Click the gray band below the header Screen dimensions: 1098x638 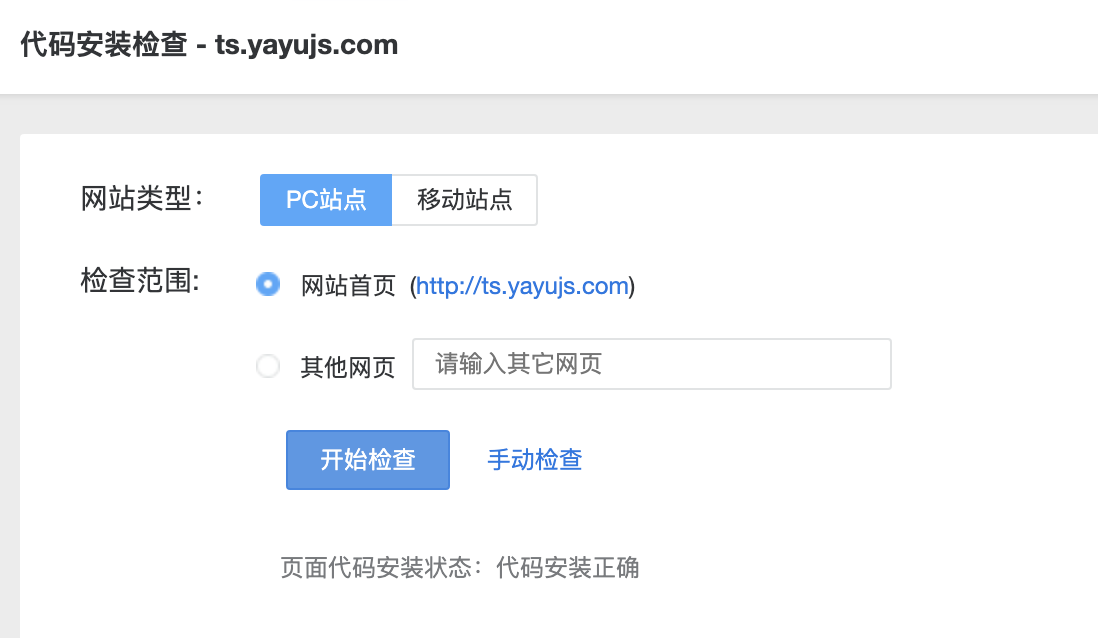click(x=549, y=114)
